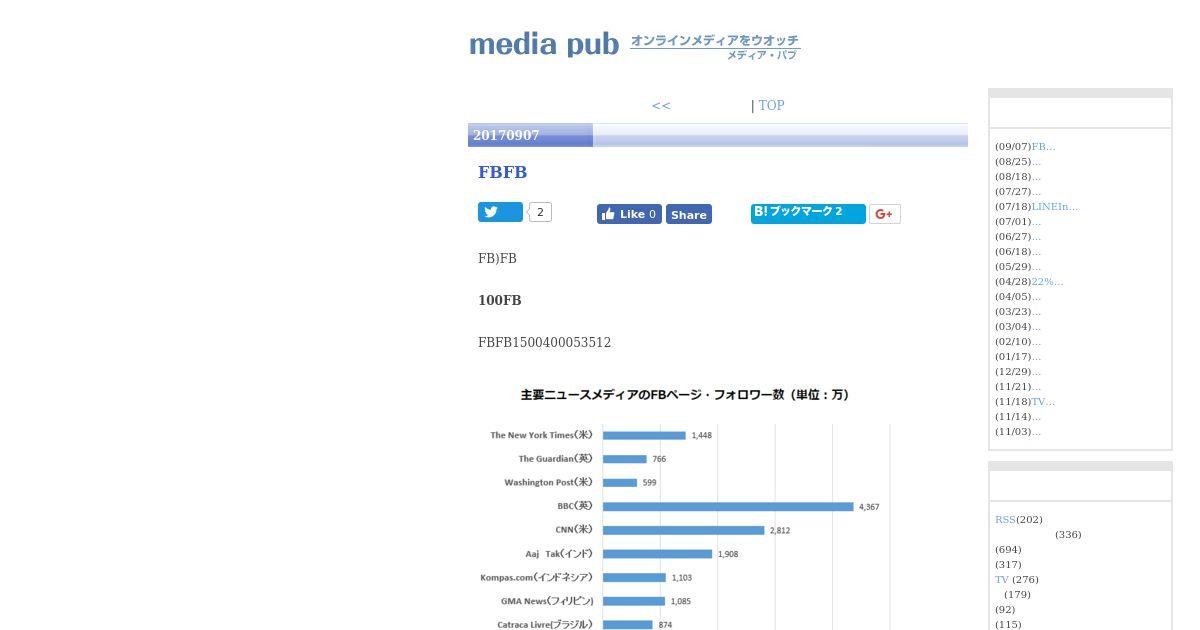Open the 12/29 recent post link
1200x630 pixels.
point(1036,371)
